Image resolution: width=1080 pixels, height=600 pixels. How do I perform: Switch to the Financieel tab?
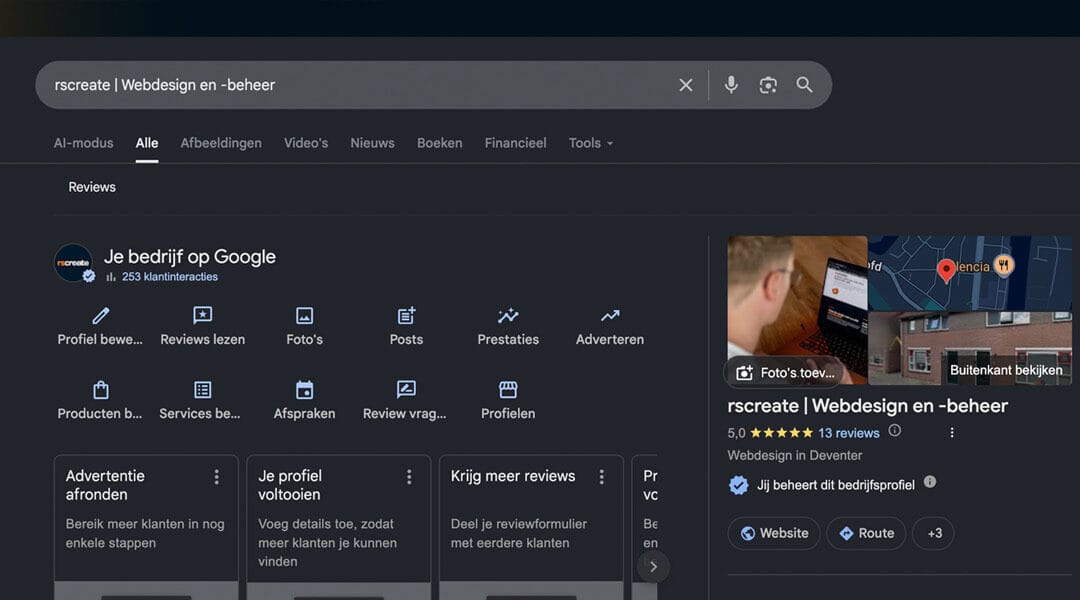click(x=515, y=143)
